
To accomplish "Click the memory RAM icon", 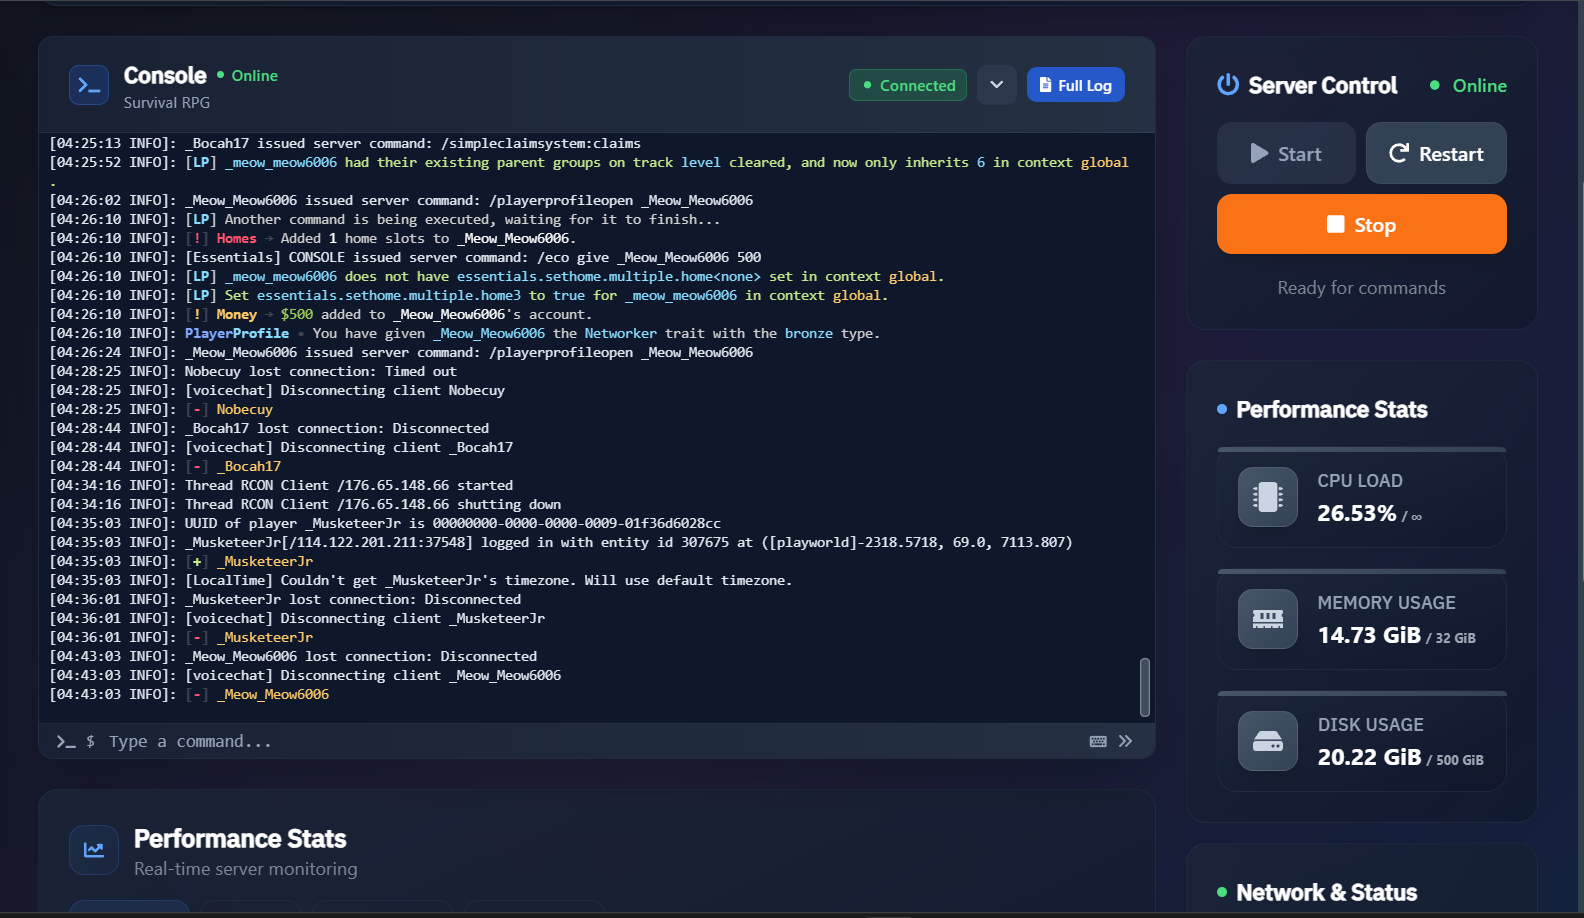I will pos(1268,619).
